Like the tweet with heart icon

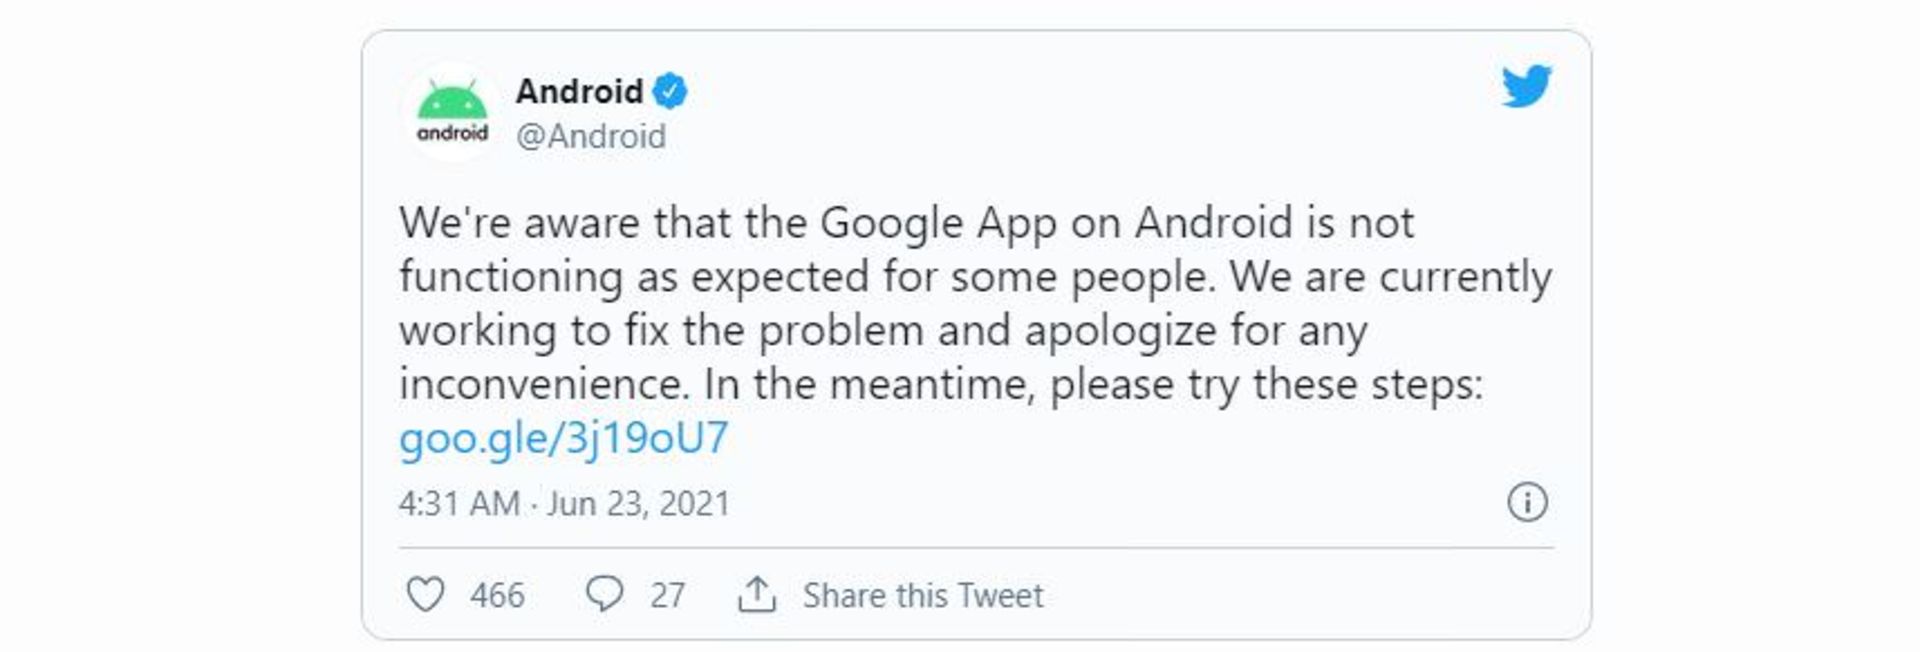tap(425, 594)
